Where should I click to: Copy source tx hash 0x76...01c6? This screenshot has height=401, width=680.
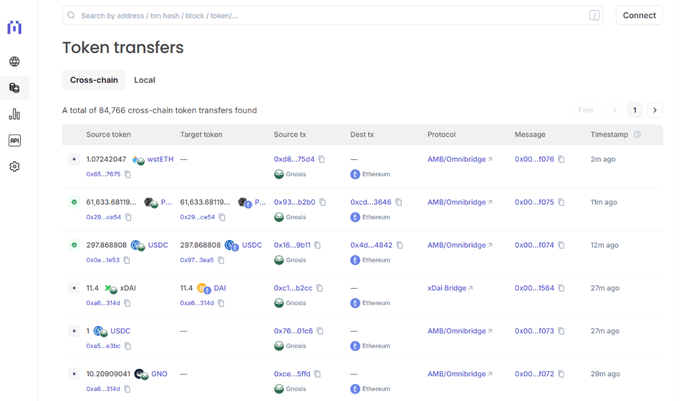pos(320,331)
